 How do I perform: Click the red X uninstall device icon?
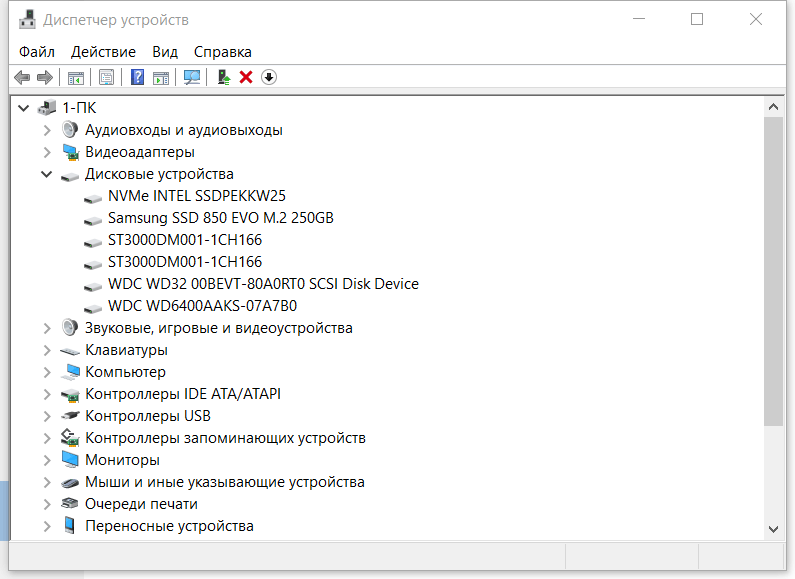tap(246, 78)
